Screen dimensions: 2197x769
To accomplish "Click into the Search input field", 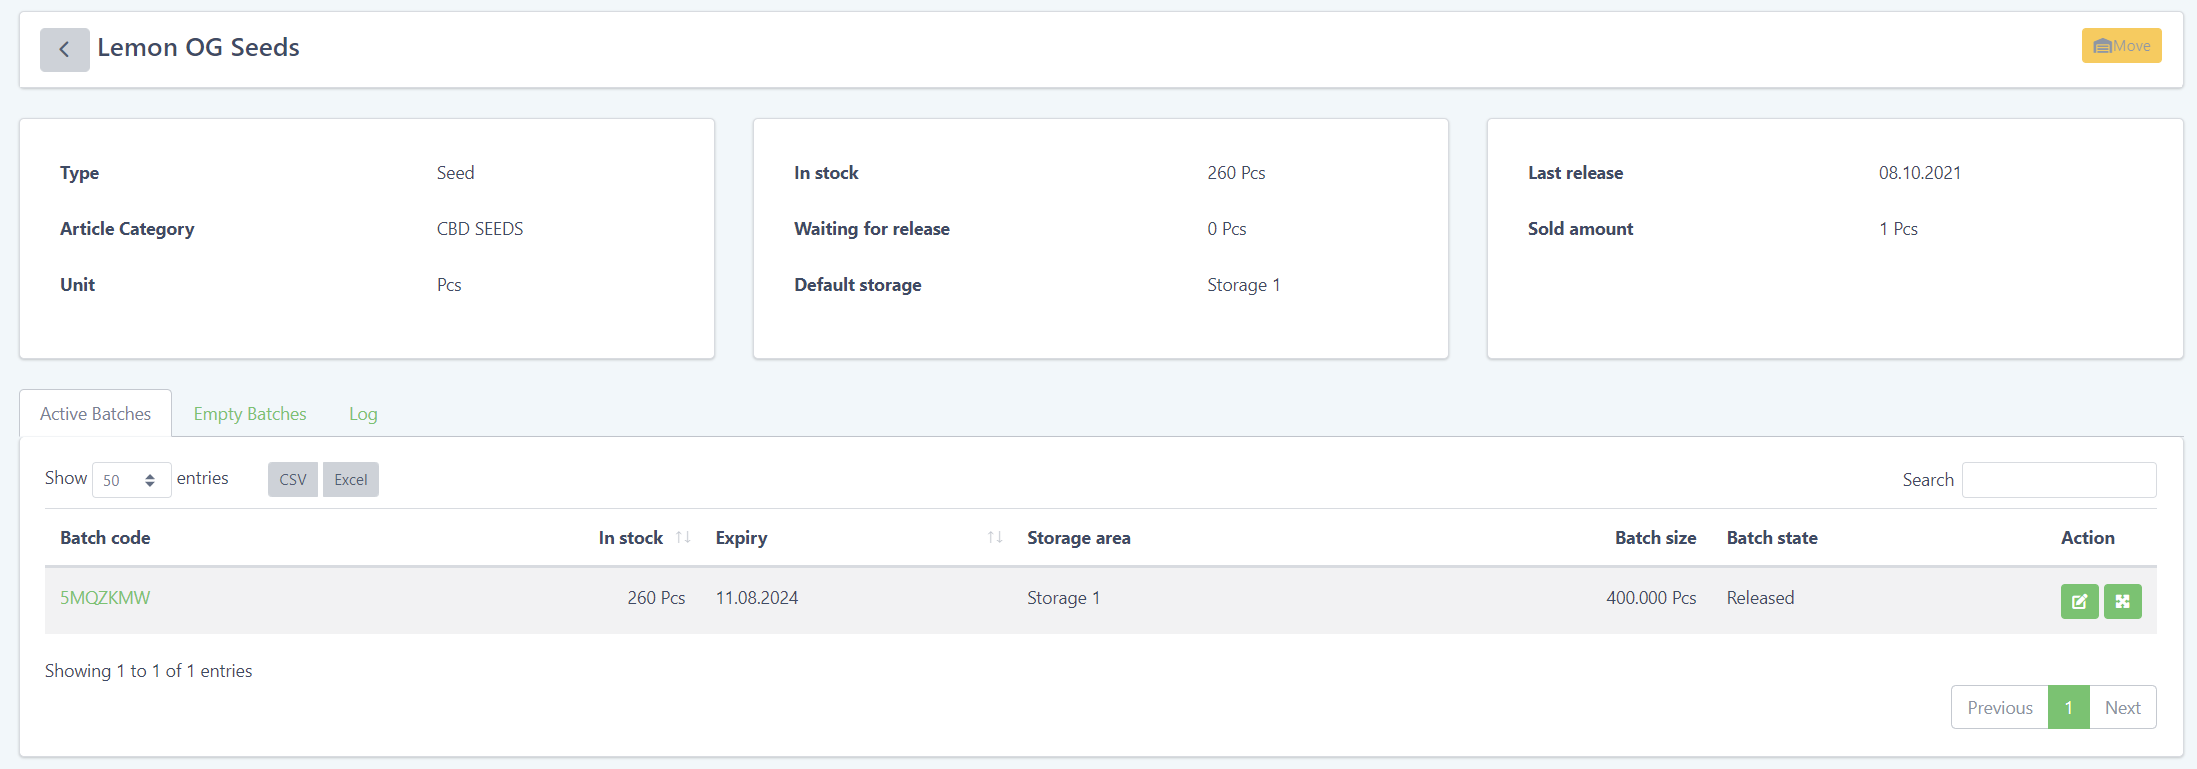I will click(x=2058, y=480).
